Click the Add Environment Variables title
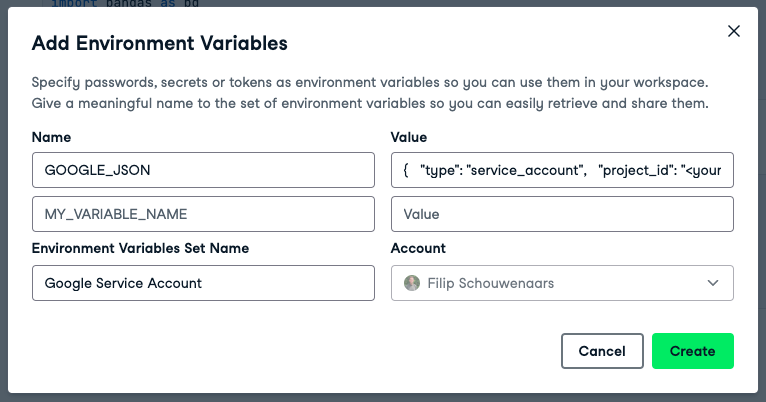 (160, 43)
